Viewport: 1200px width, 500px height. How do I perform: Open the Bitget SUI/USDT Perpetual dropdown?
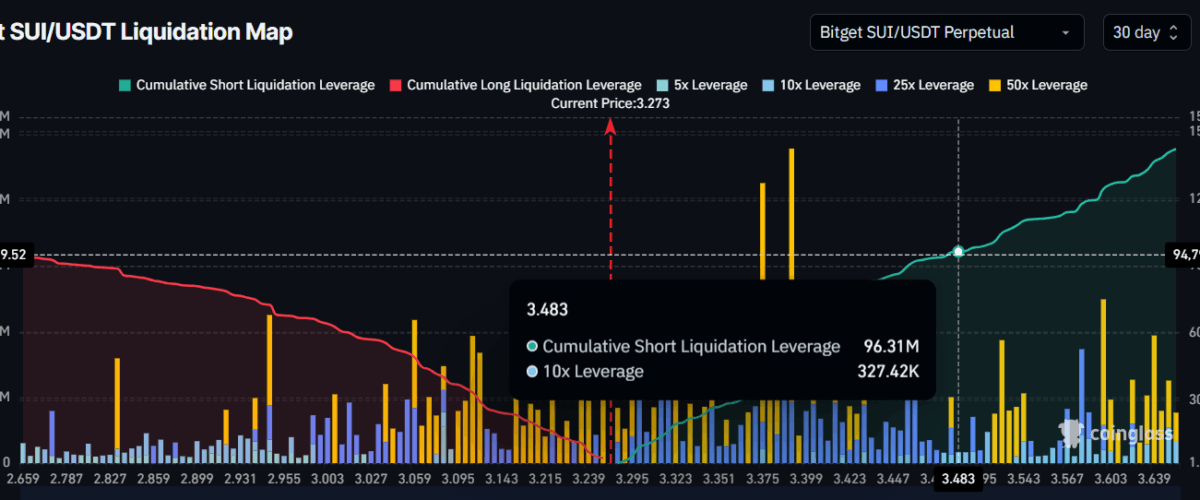click(x=946, y=32)
